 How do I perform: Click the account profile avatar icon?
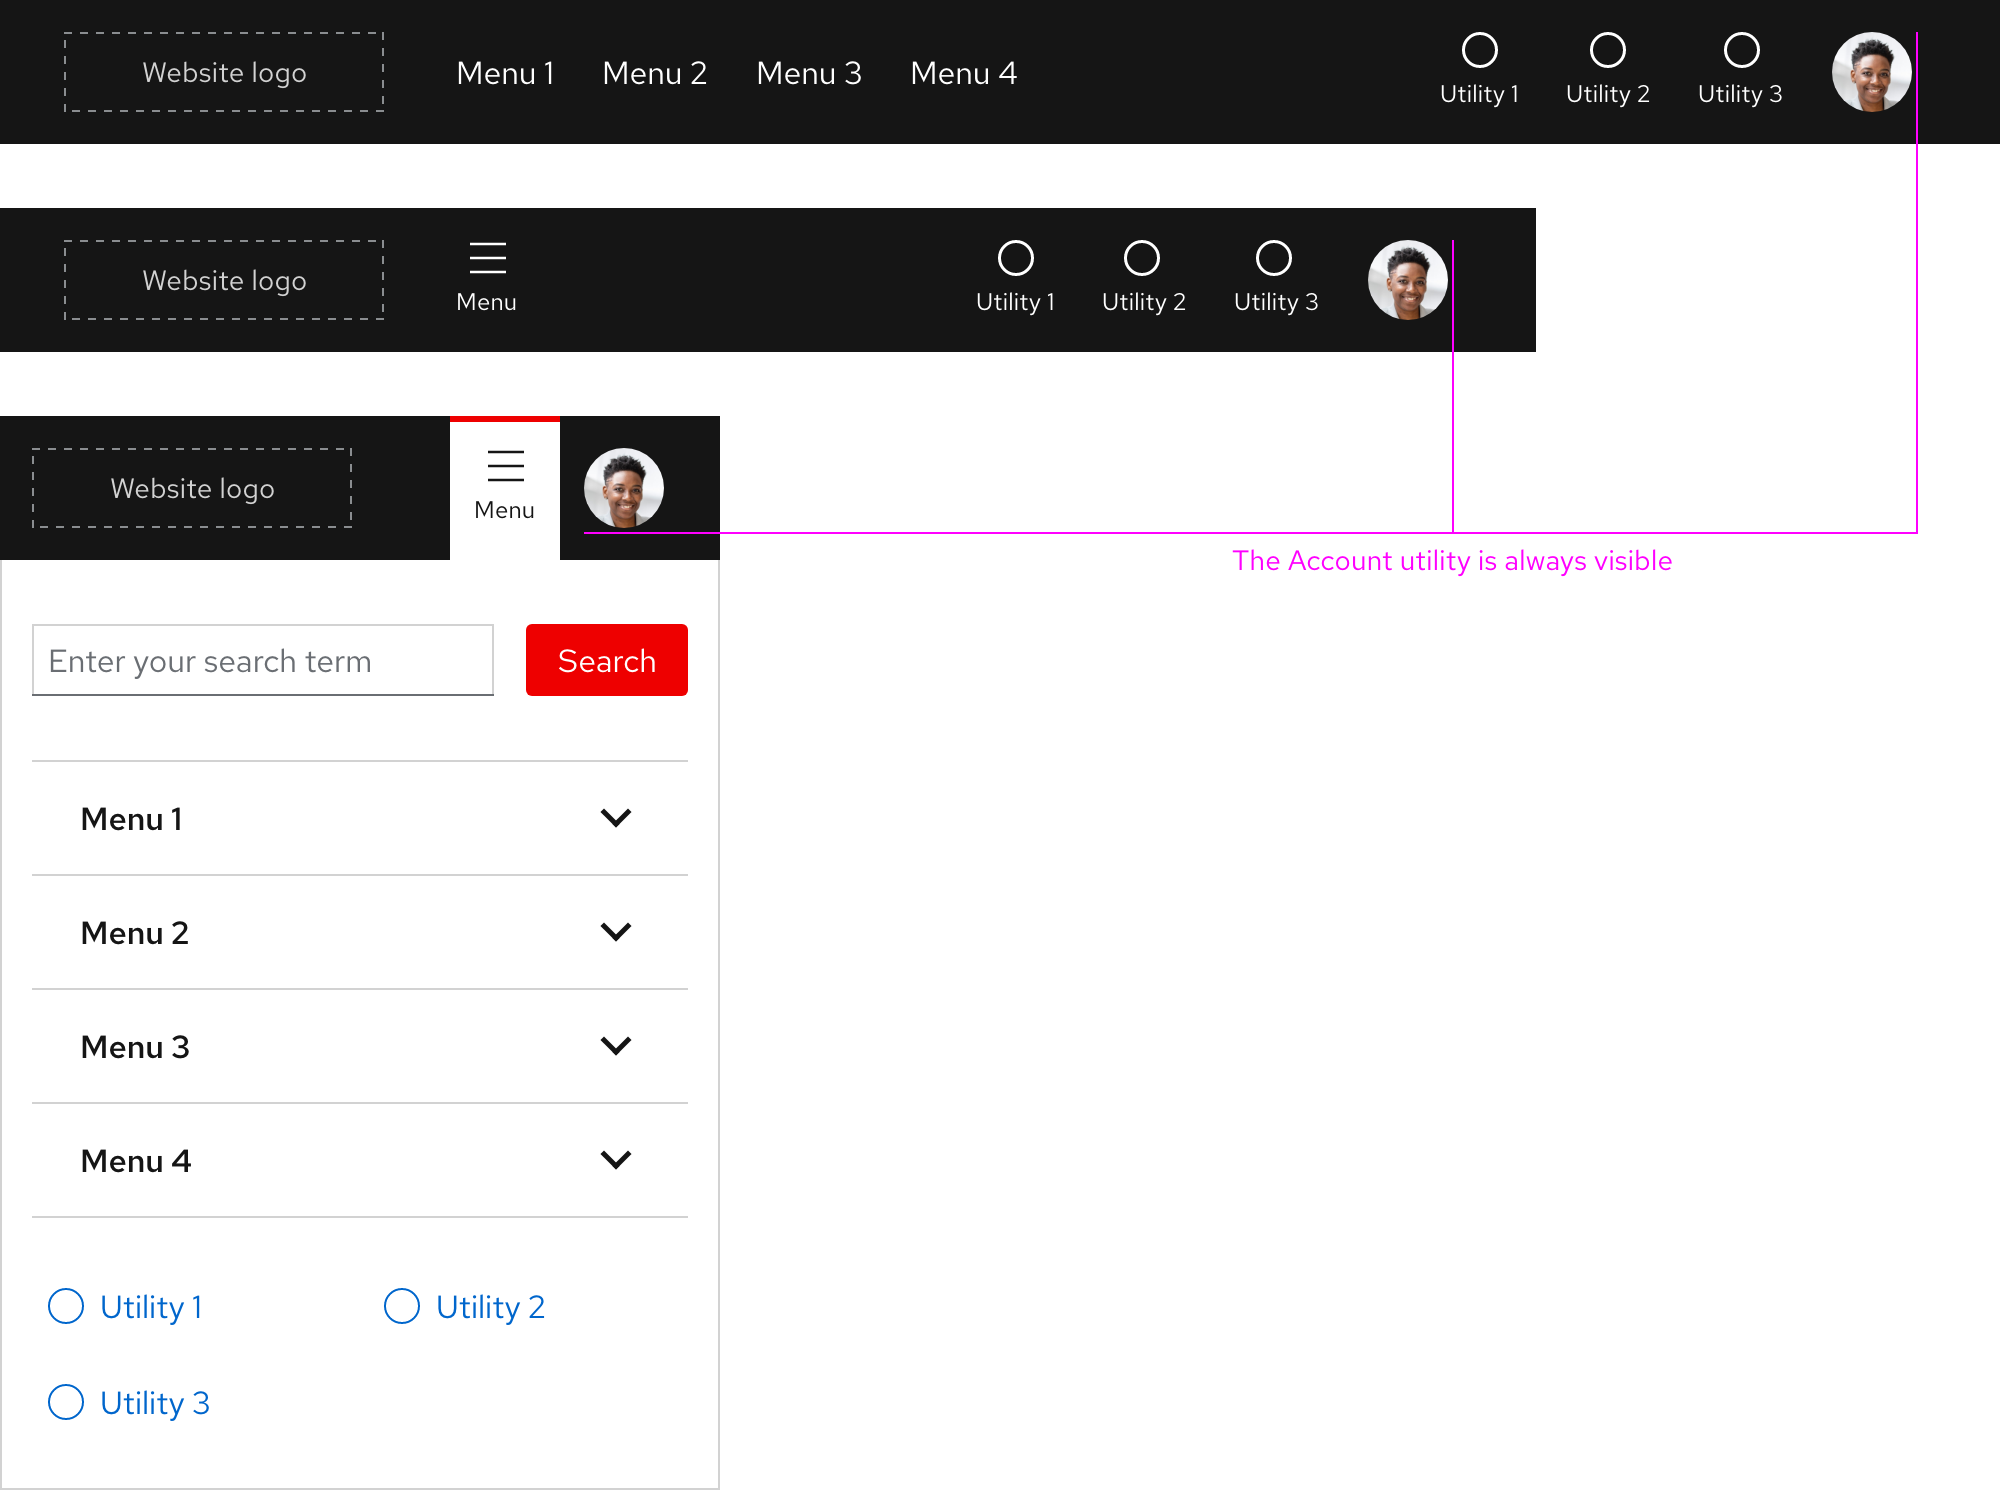[x=1872, y=72]
